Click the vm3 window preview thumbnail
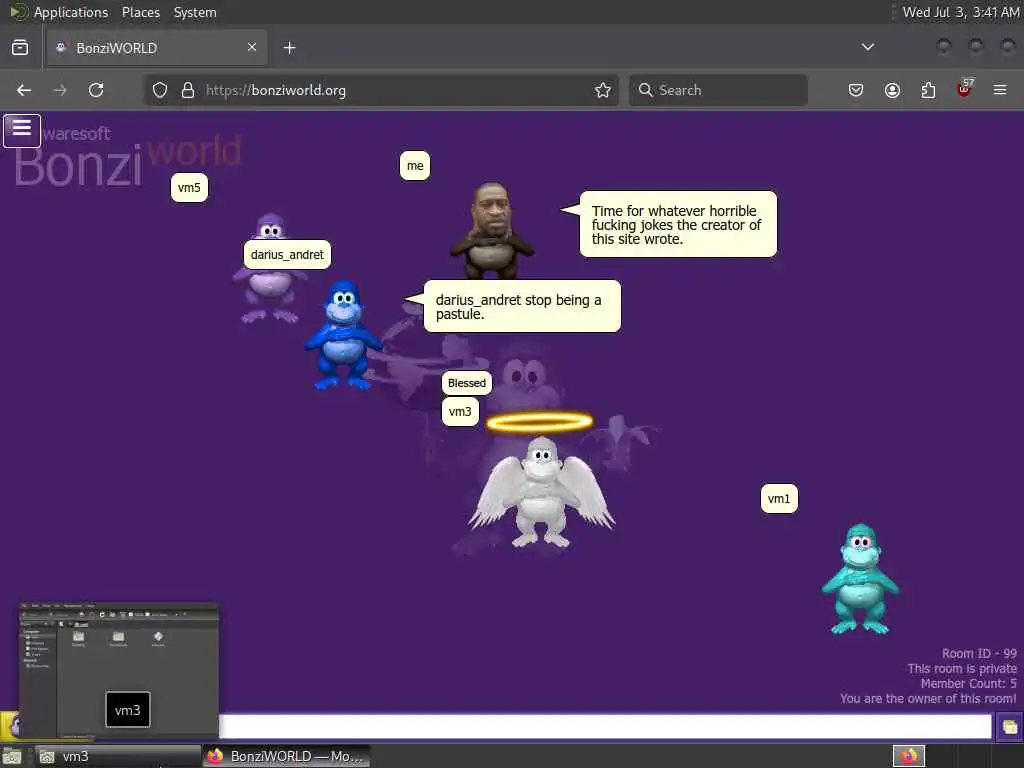Image resolution: width=1024 pixels, height=768 pixels. click(118, 671)
